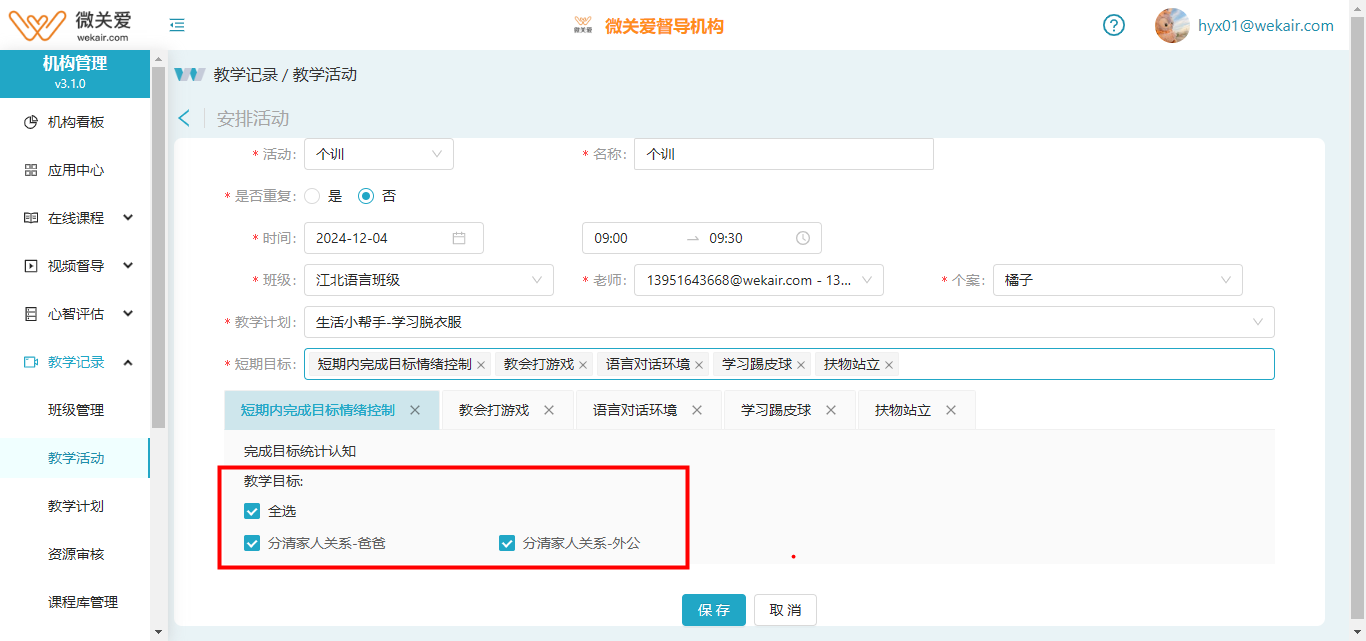Screen dimensions: 1366x641
Task: Click the user avatar picture
Action: (1171, 25)
